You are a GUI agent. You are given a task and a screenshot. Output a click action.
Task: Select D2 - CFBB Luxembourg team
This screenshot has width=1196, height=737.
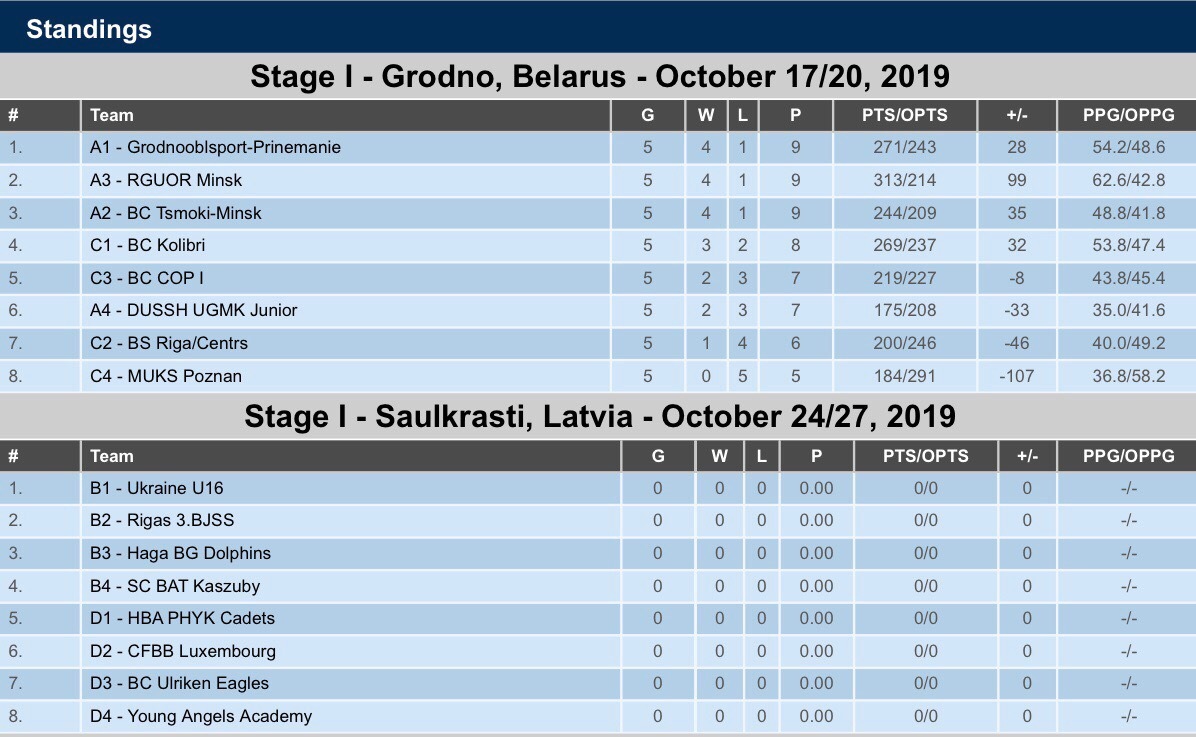pyautogui.click(x=183, y=651)
